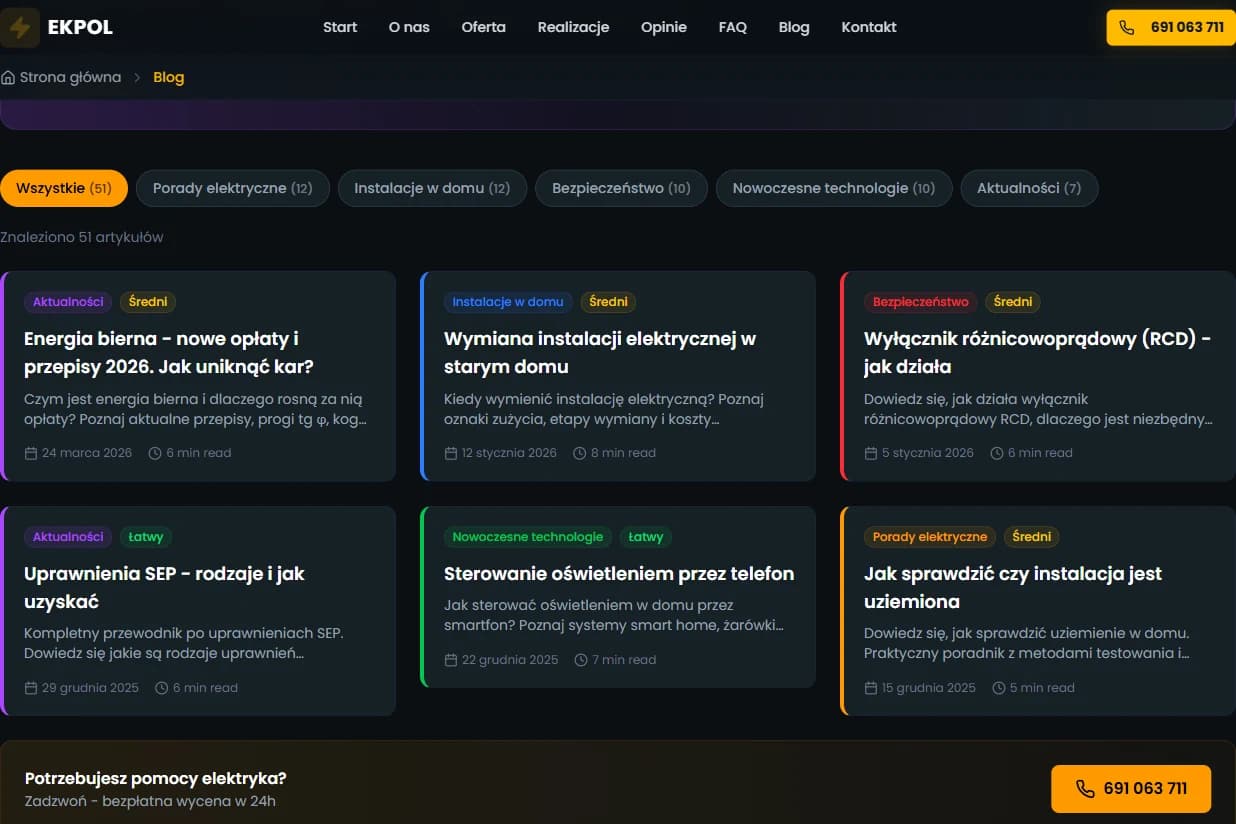Filter by Aktualności (7)
Viewport: 1236px width, 824px height.
(1029, 188)
